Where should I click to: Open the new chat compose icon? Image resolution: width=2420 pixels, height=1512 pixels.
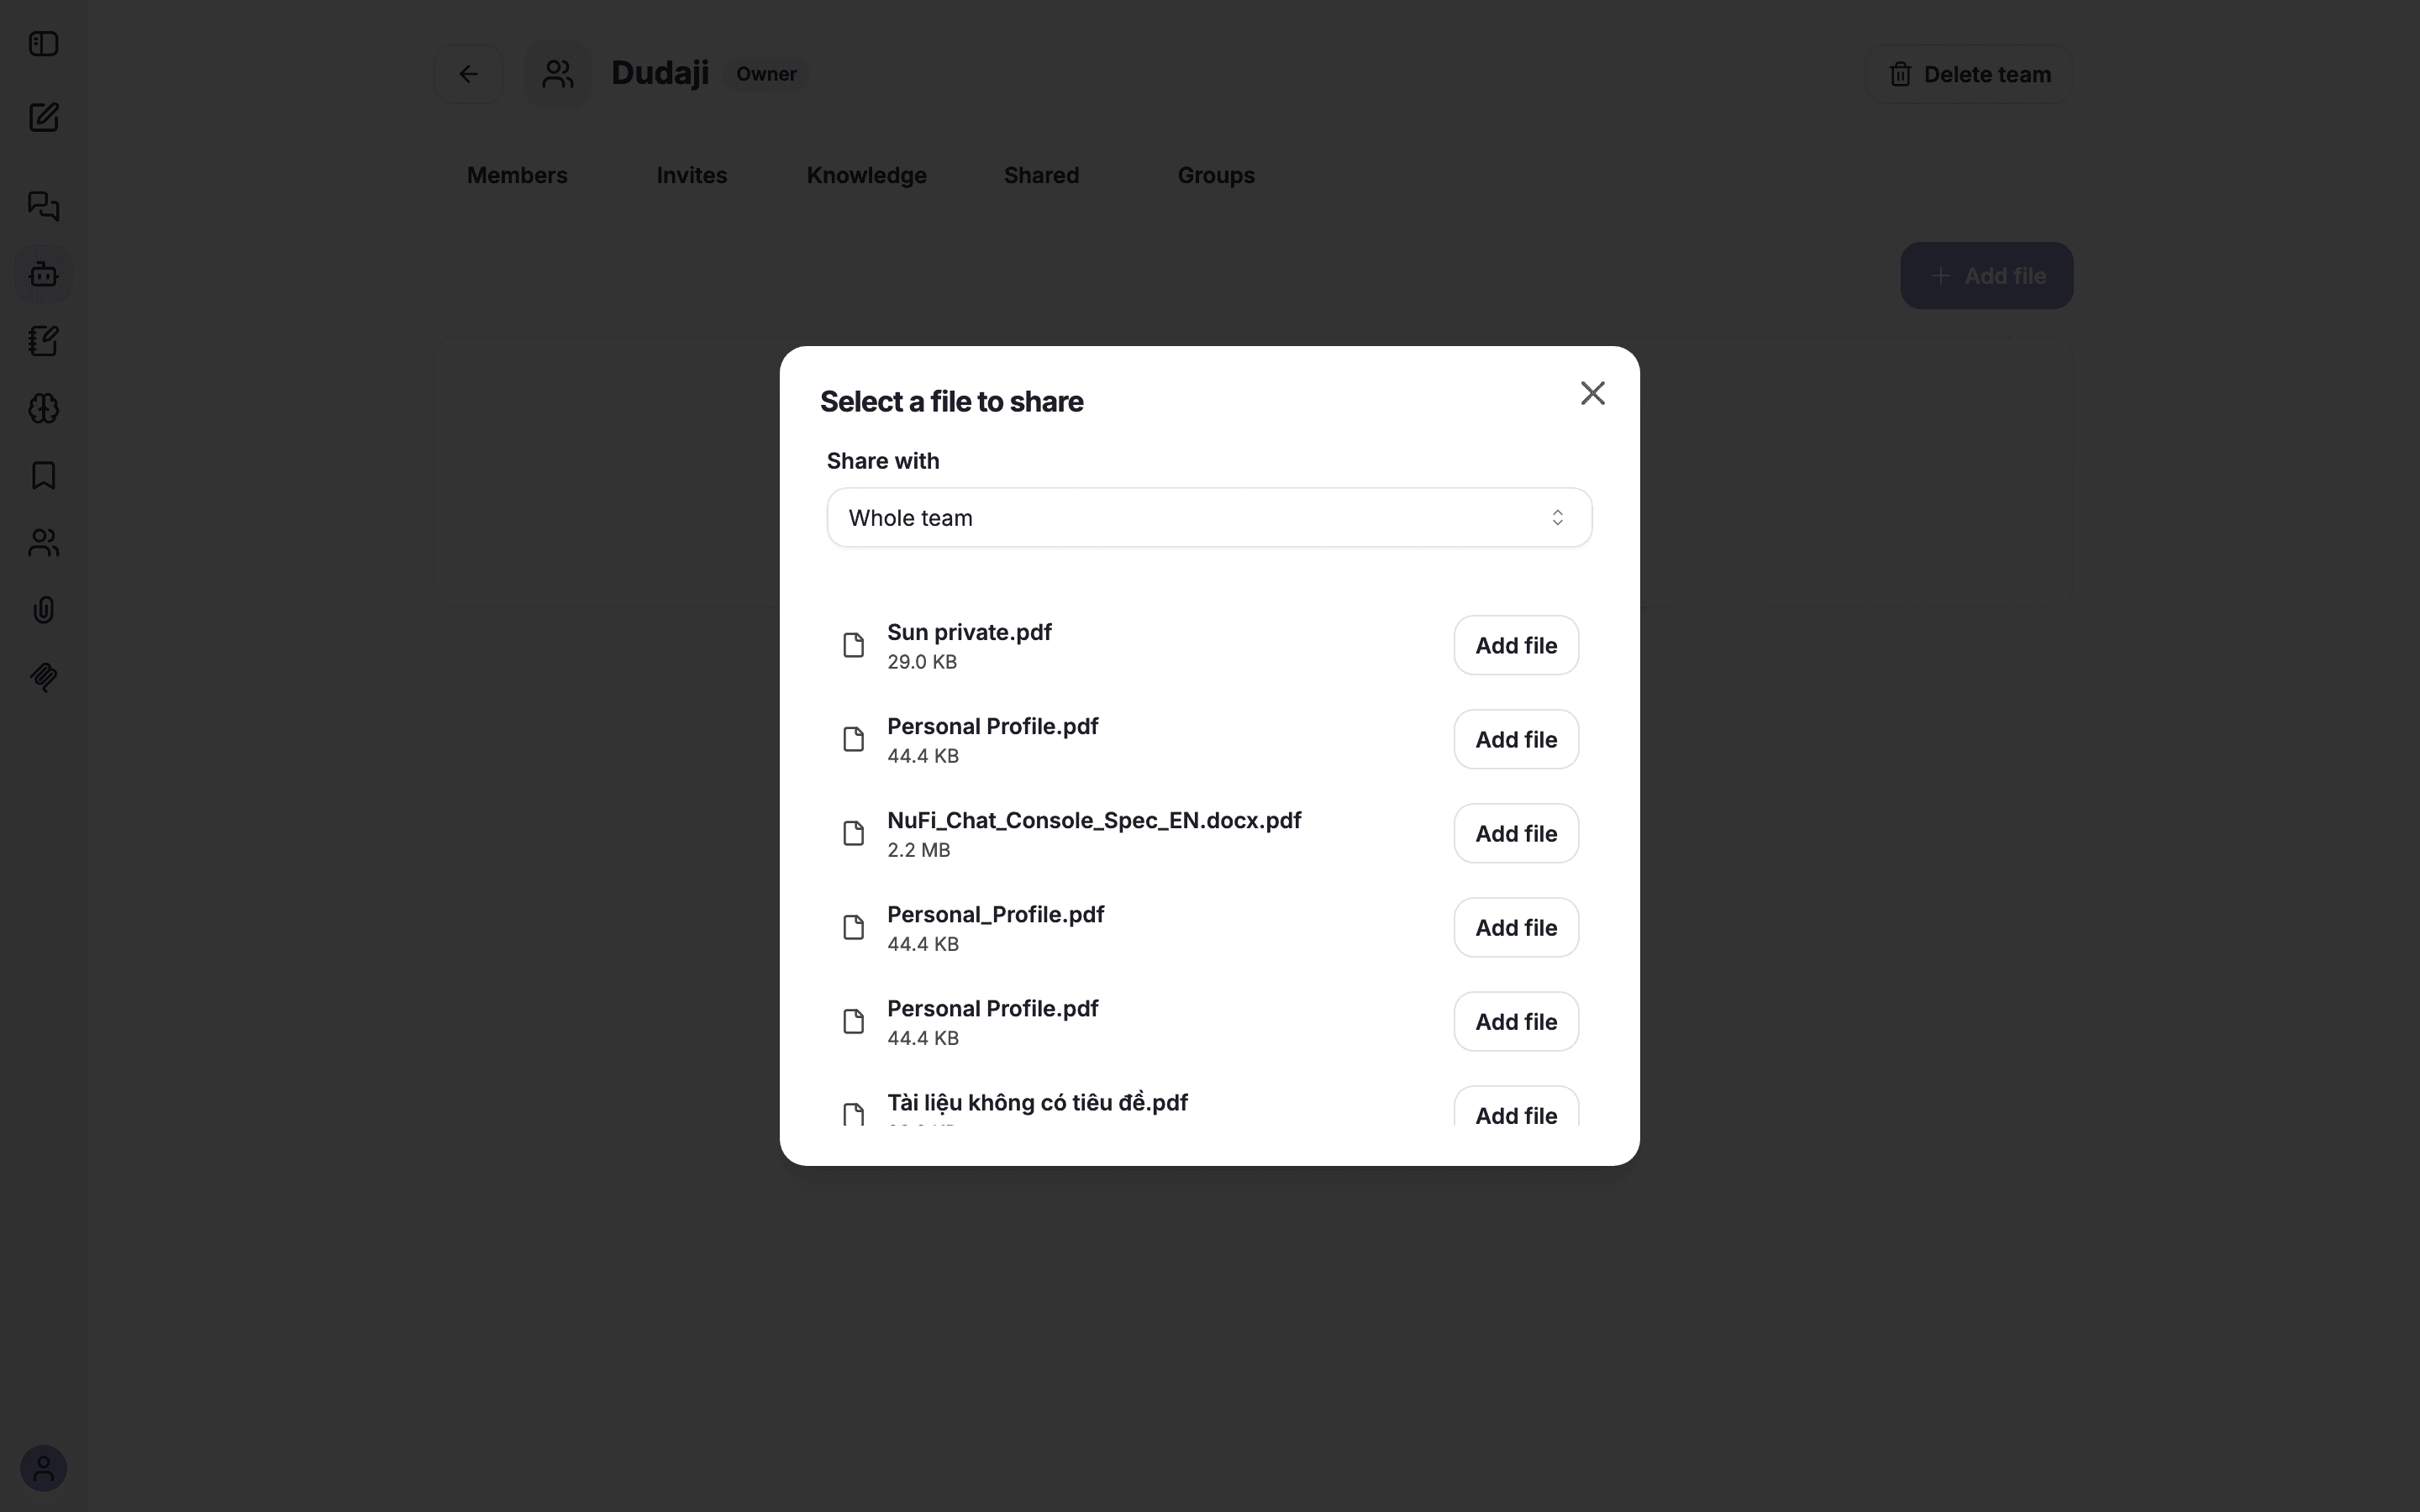pos(43,118)
